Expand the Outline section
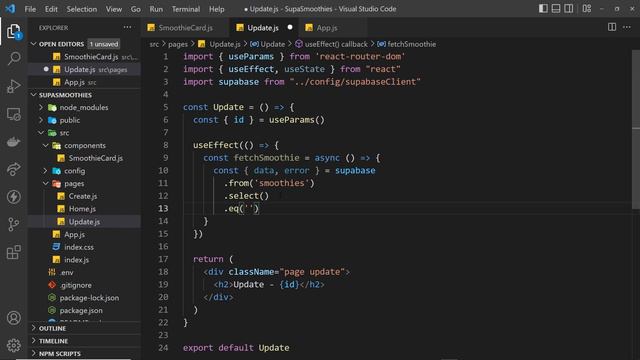The width and height of the screenshot is (640, 360). [x=85, y=328]
